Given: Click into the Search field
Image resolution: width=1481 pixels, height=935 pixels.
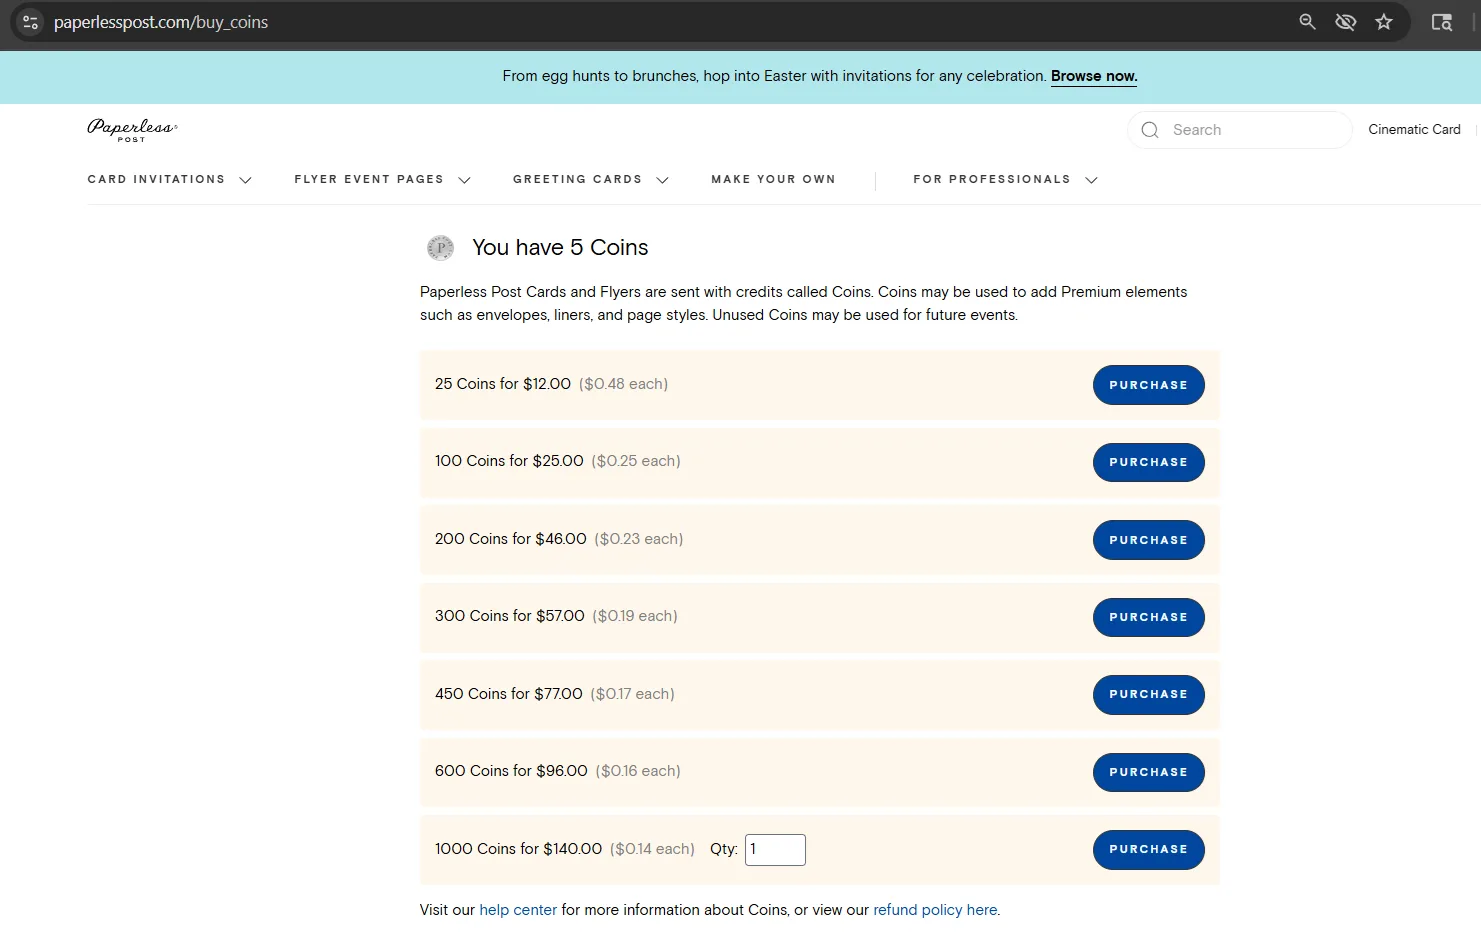Looking at the screenshot, I should pyautogui.click(x=1240, y=130).
